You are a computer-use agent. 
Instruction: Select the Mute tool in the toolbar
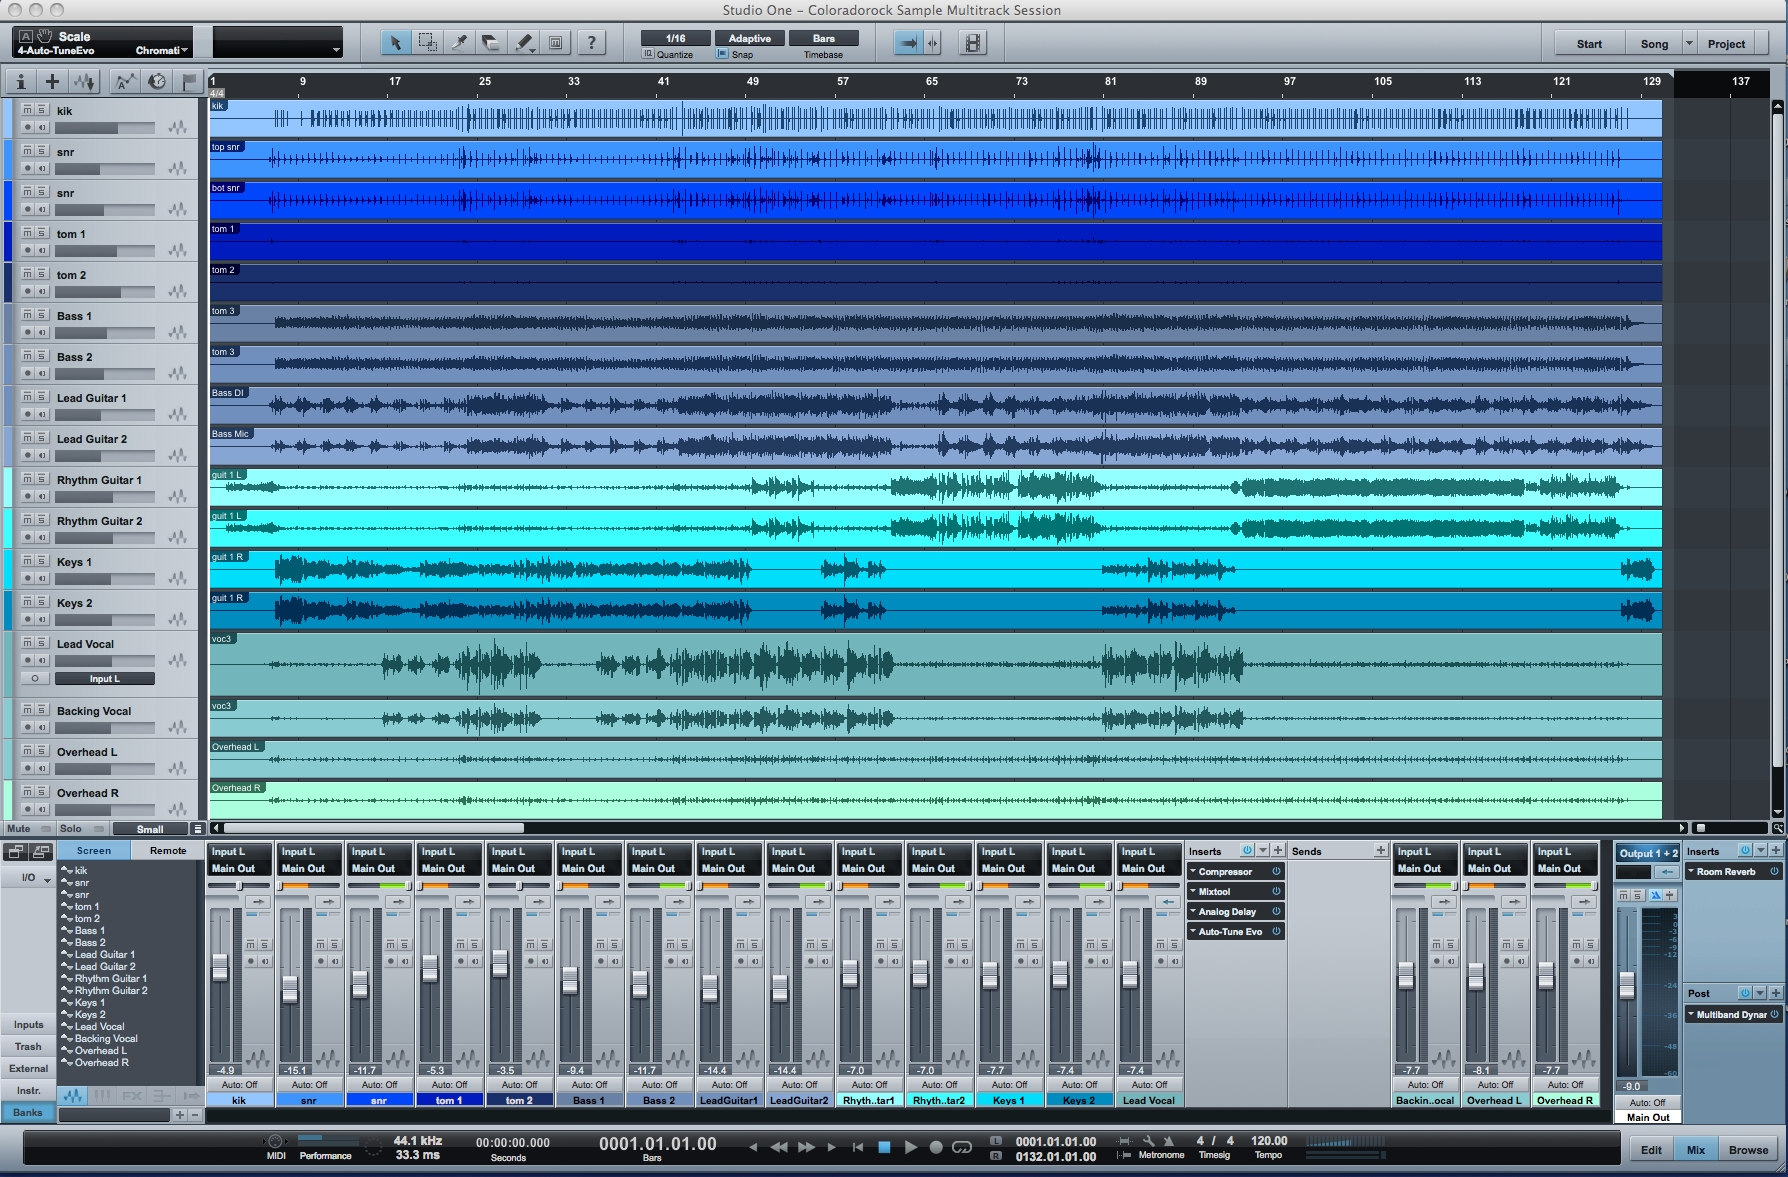(x=553, y=42)
